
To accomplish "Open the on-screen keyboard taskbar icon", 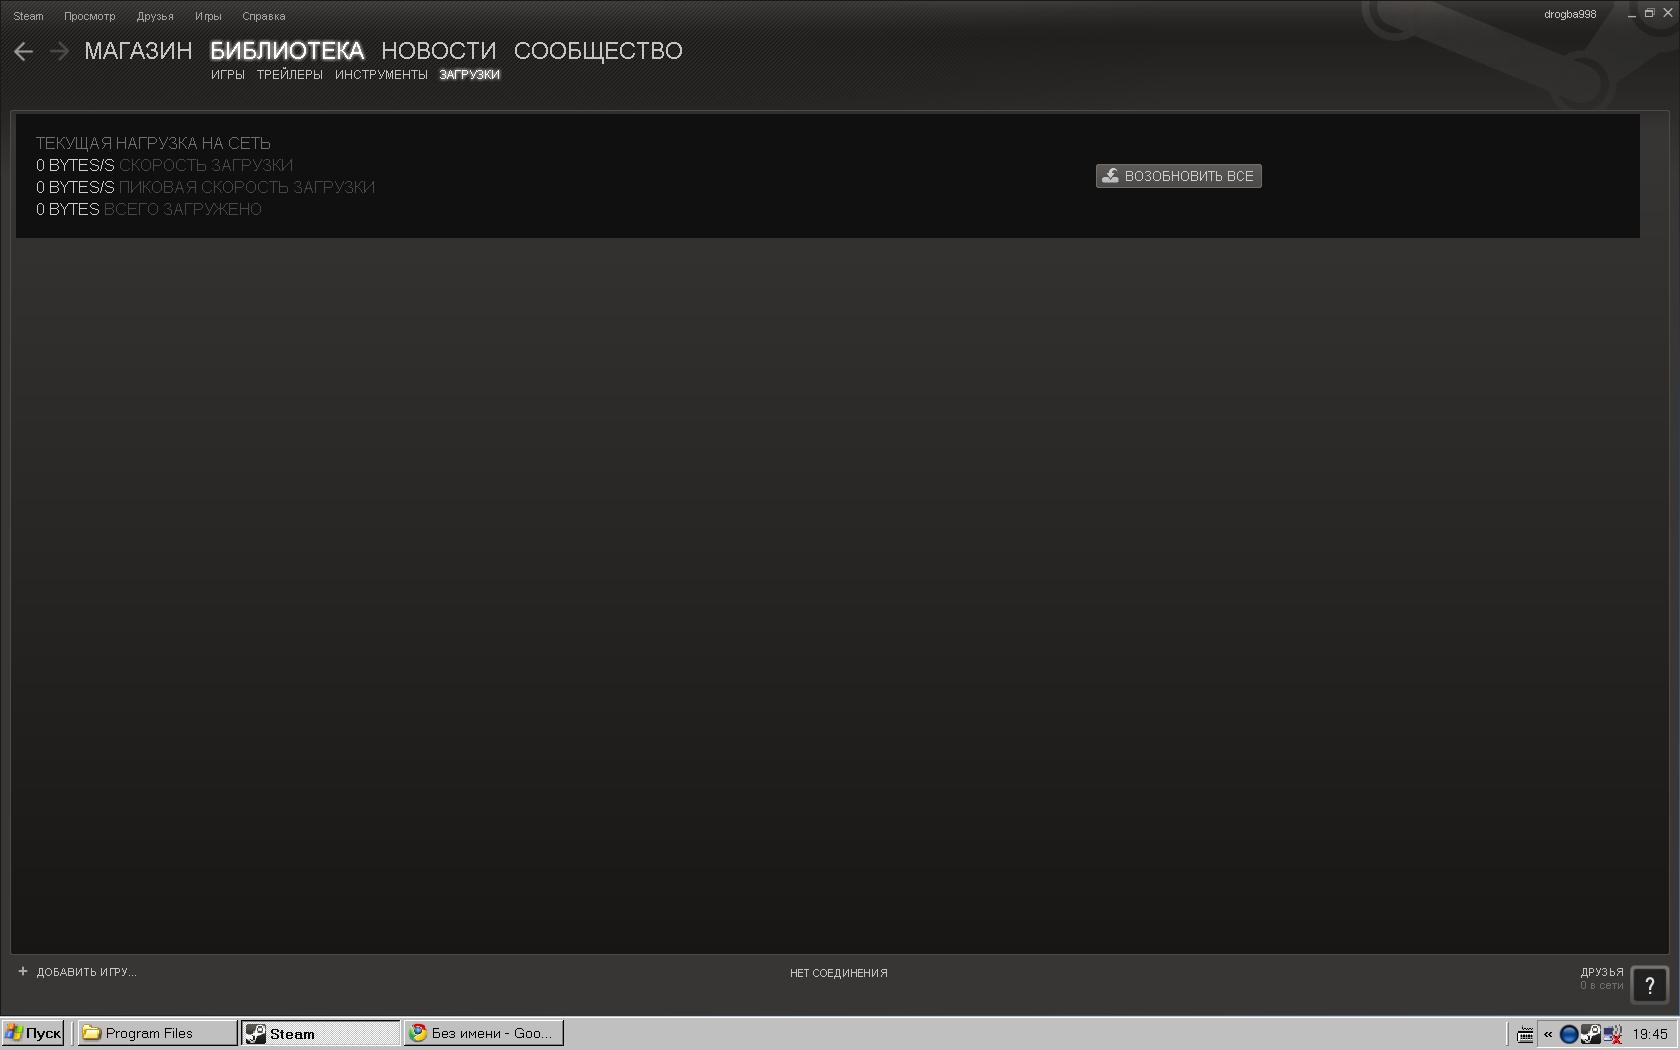I will [1525, 1034].
